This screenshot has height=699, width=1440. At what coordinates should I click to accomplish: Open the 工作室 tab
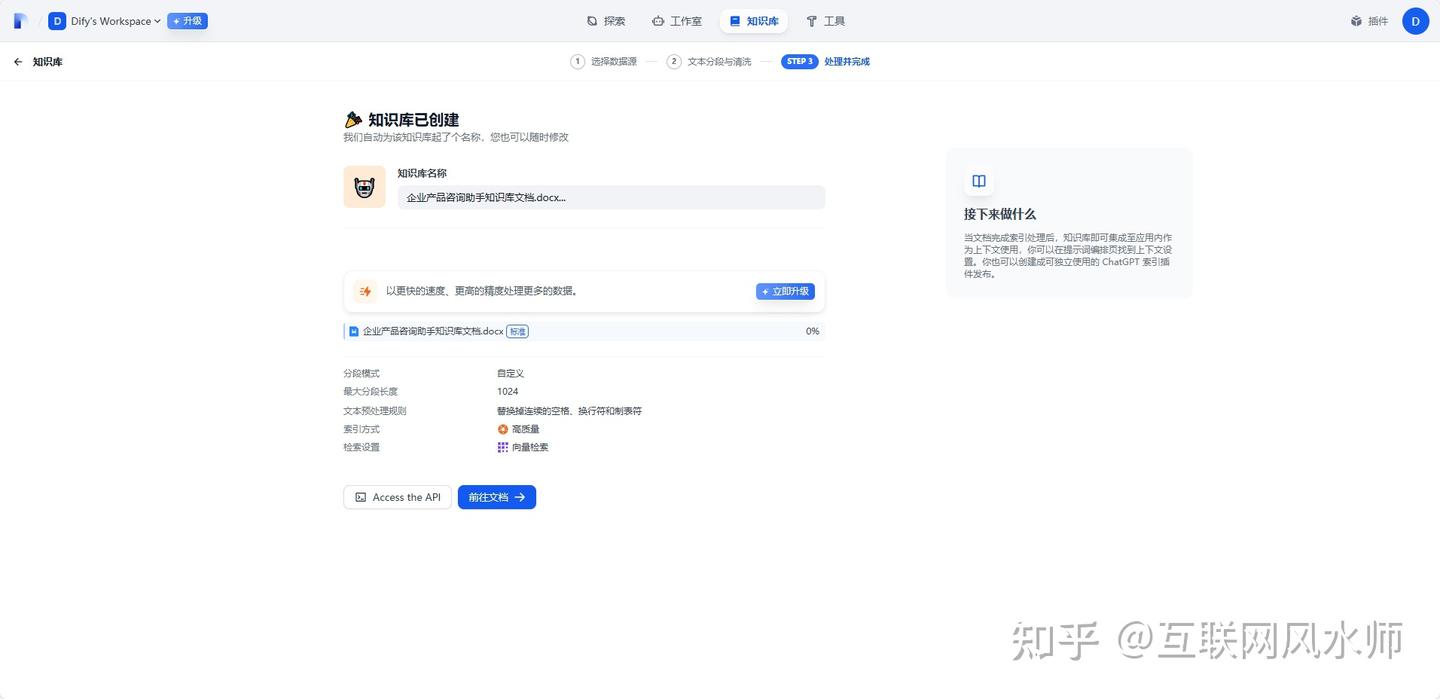(x=677, y=21)
